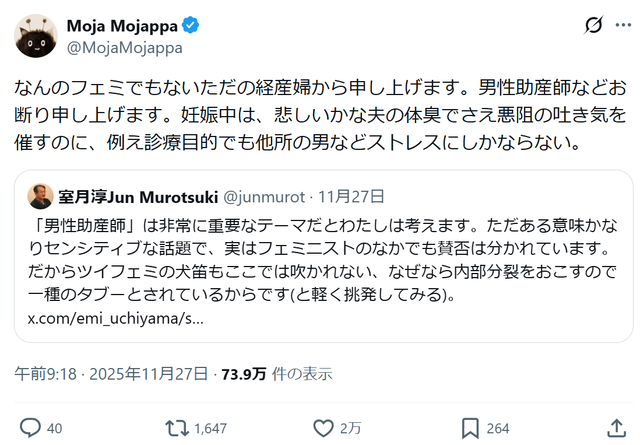Click the blue verified badge
The width and height of the screenshot is (640, 445).
click(x=190, y=25)
